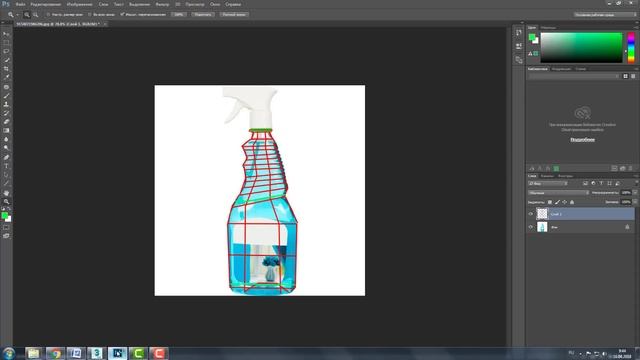Viewport: 640px width, 360px height.
Task: Select the History Brush tool
Action: coord(6,113)
